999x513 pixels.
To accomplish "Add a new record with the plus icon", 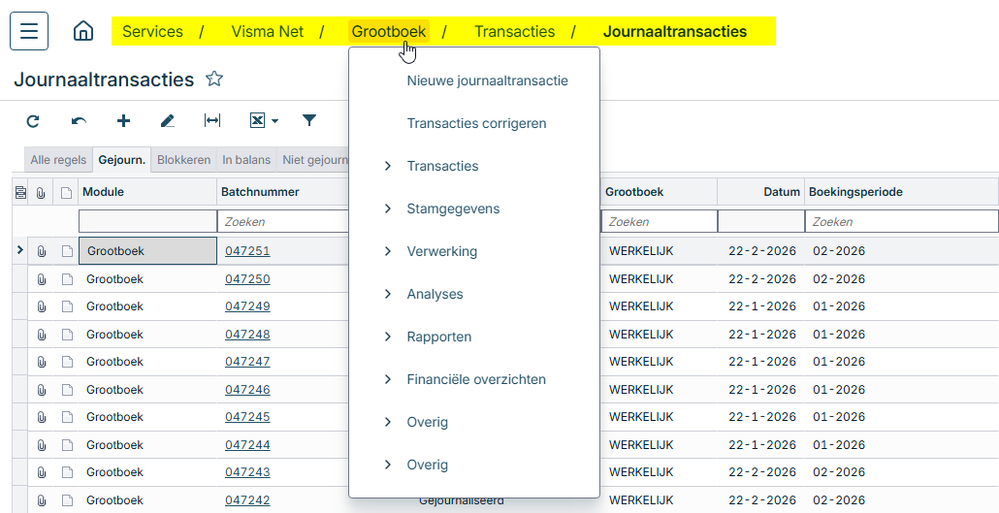I will click(124, 120).
